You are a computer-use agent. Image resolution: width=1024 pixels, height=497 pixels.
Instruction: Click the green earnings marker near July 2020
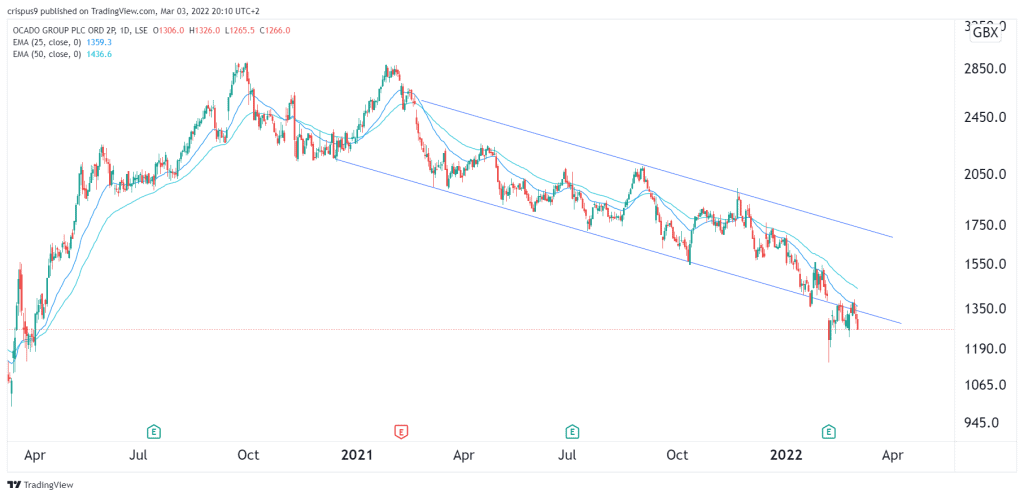click(x=154, y=432)
